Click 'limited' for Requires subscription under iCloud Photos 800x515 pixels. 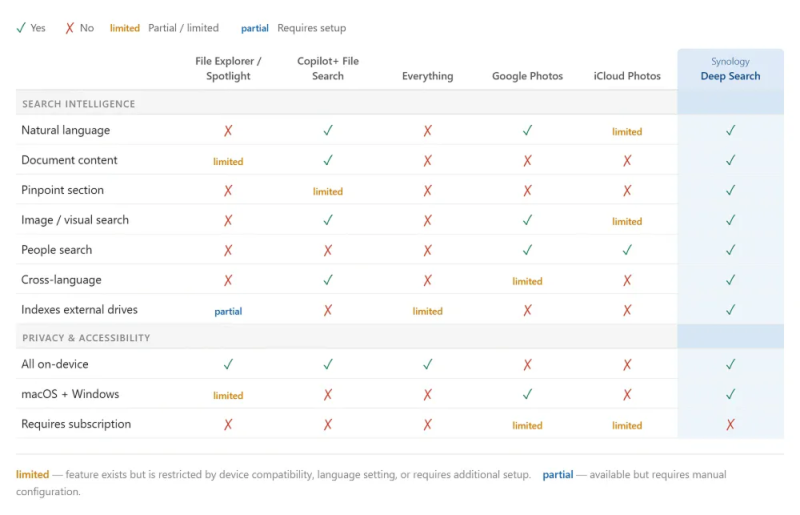(x=627, y=426)
